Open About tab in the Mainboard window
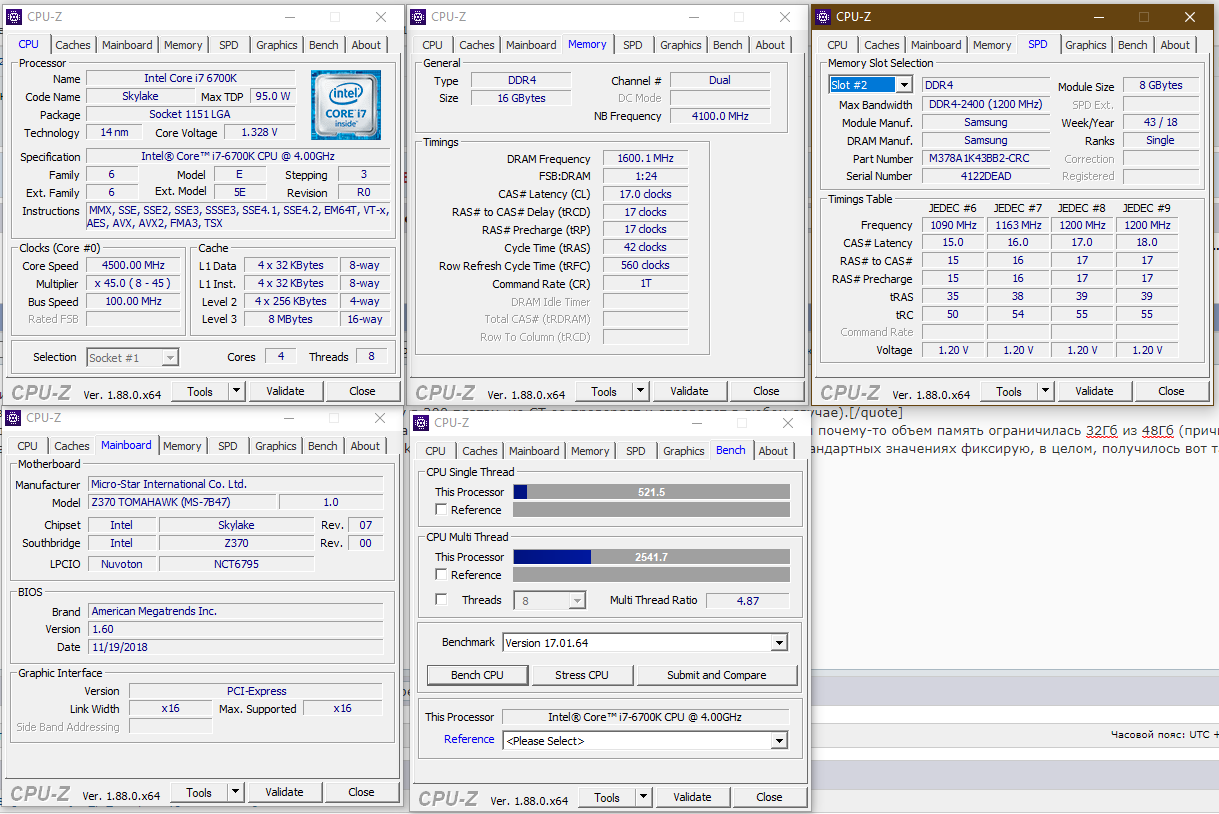The image size is (1219, 814). [x=365, y=446]
